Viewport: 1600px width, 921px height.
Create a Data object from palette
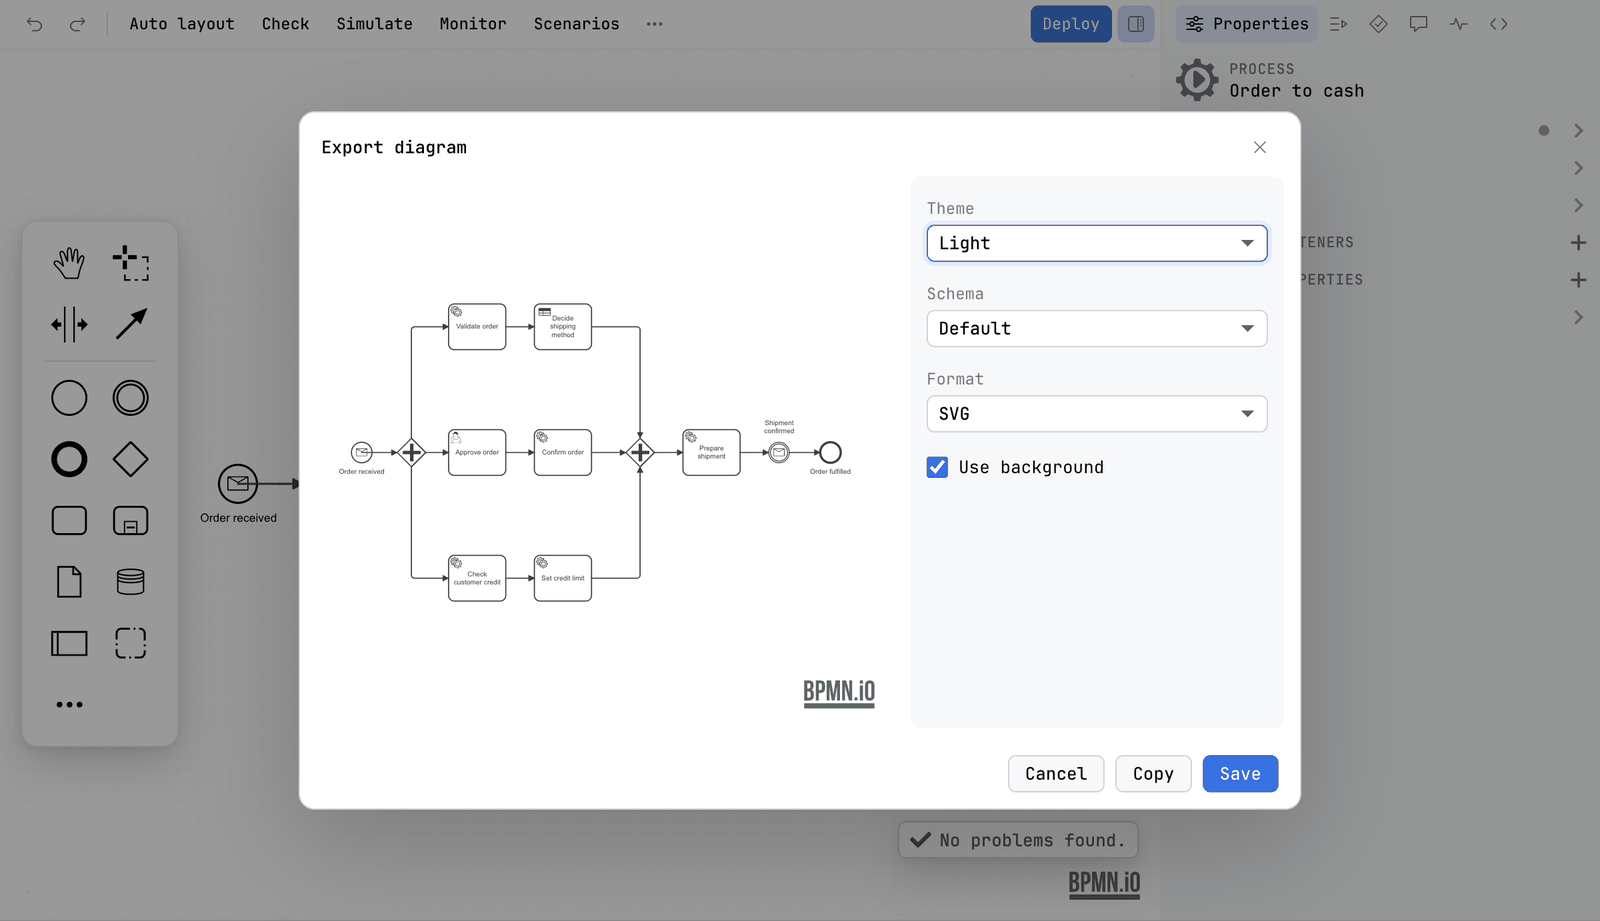[x=69, y=582]
